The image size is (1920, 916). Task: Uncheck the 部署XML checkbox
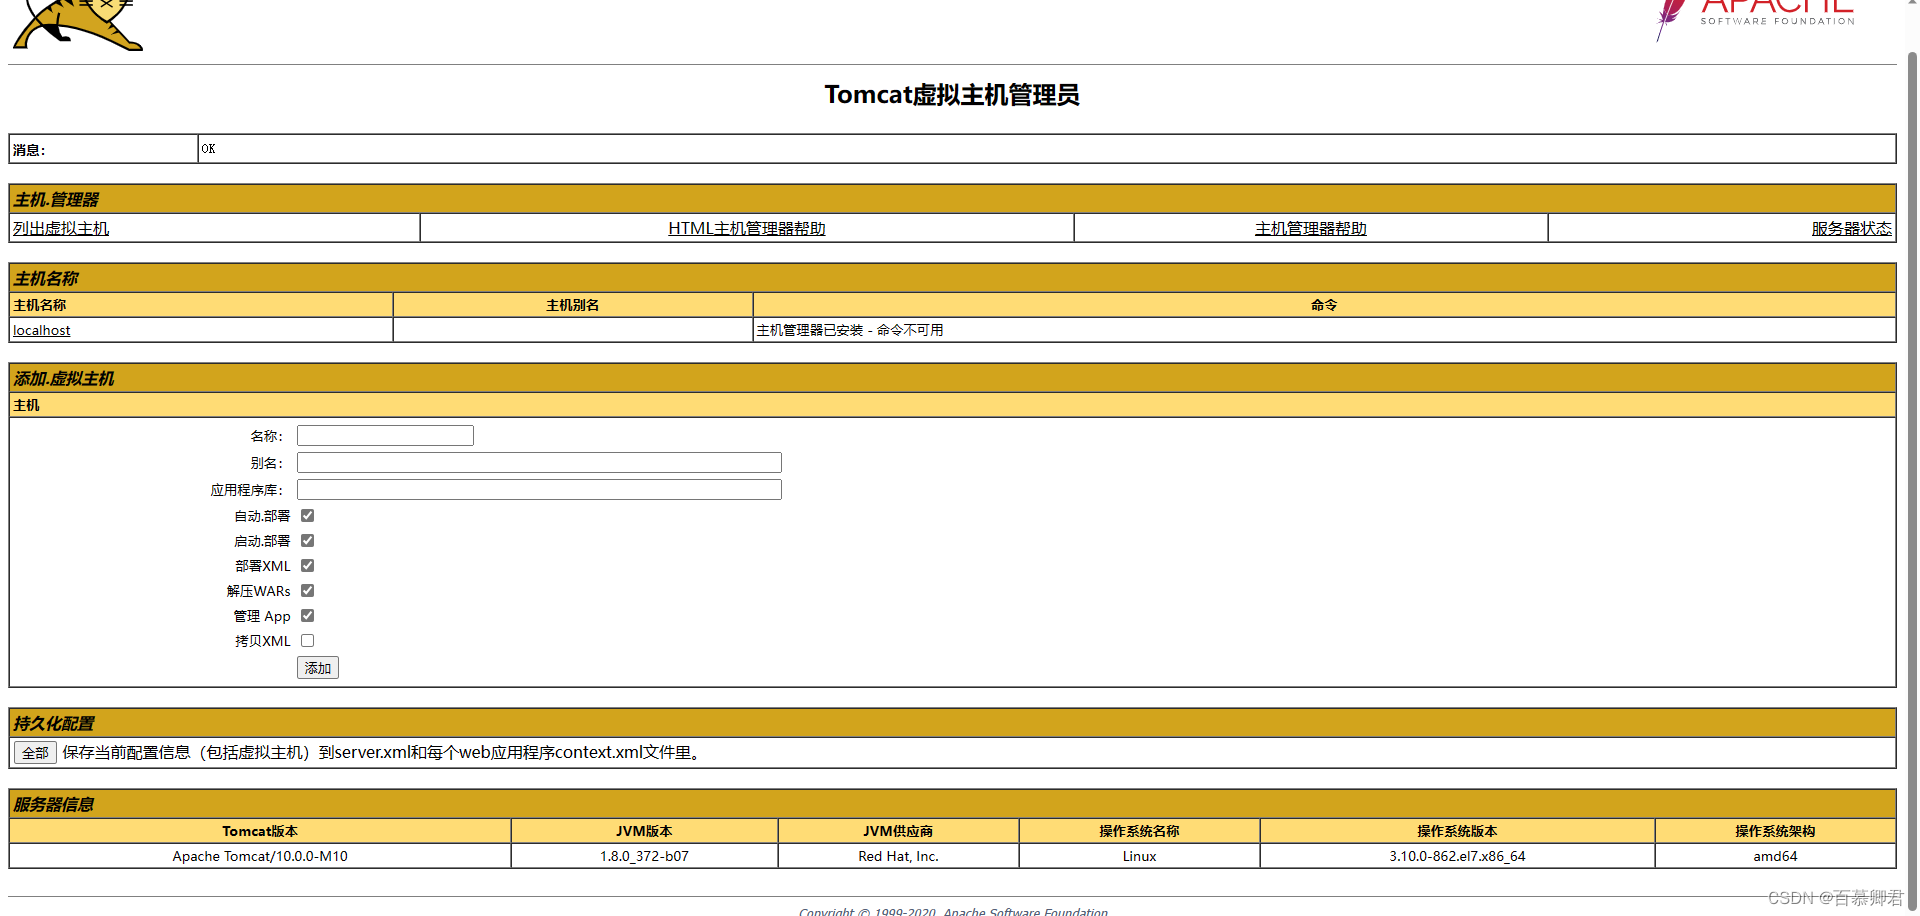click(308, 566)
